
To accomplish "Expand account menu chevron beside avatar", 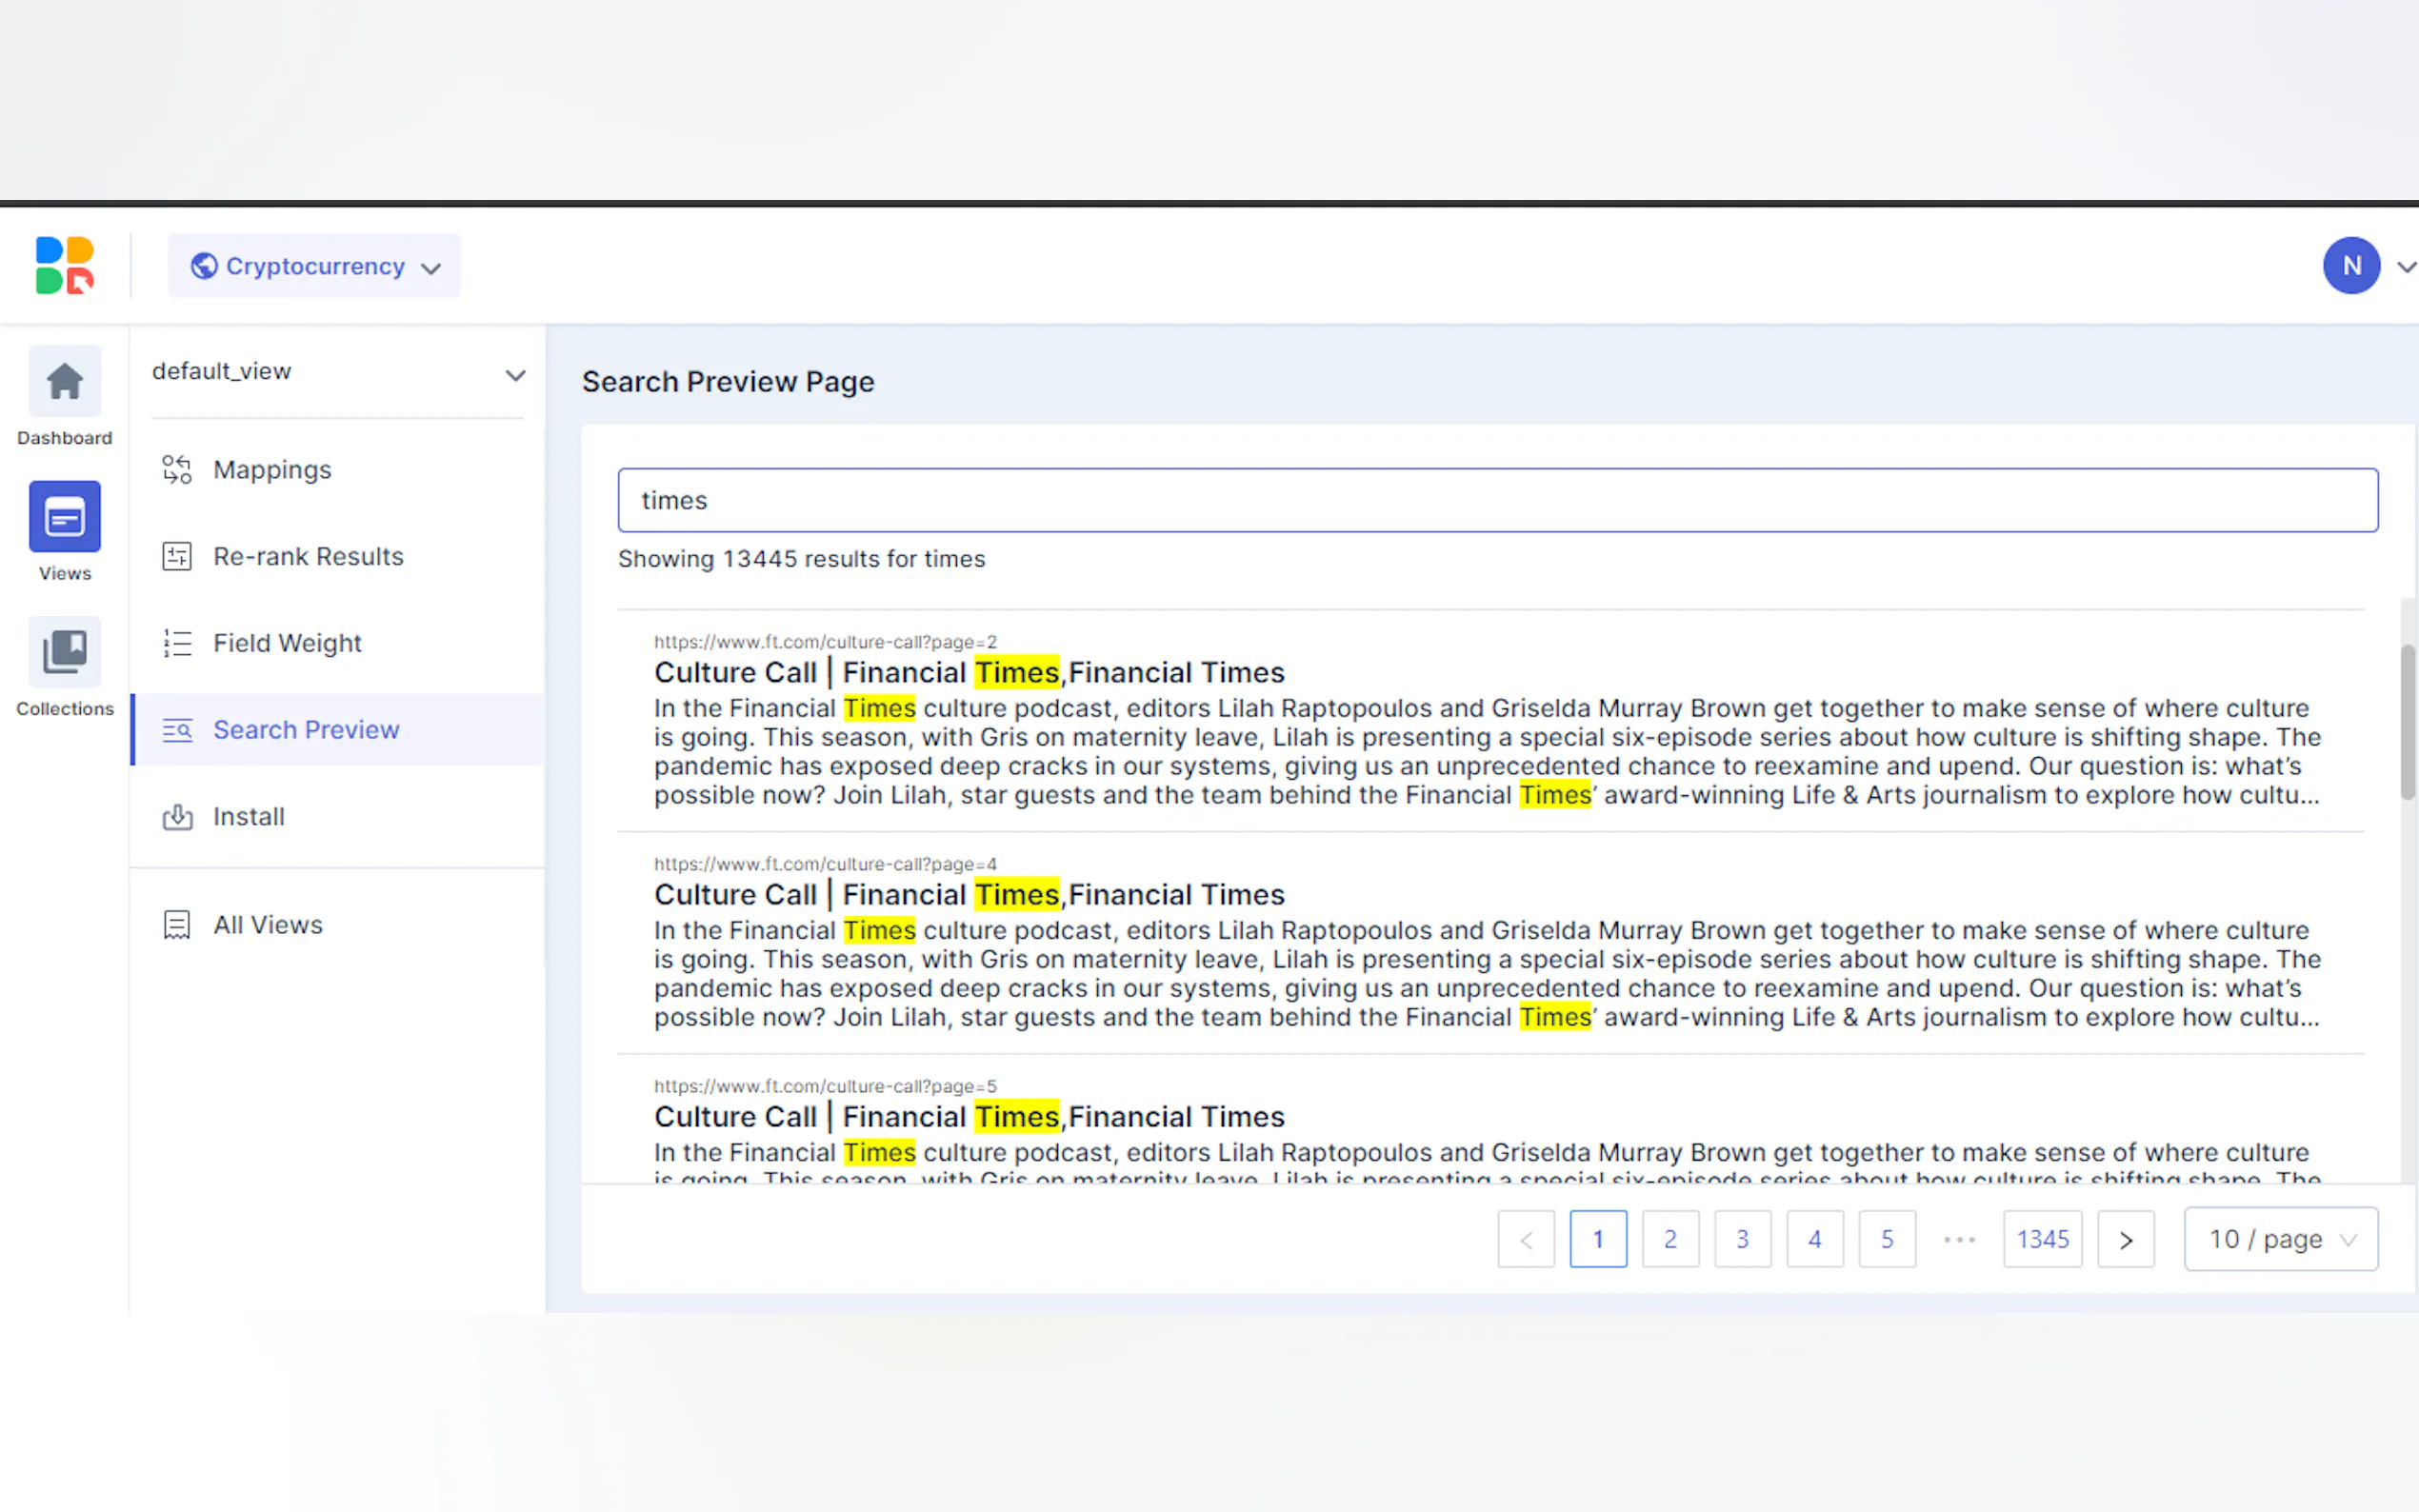I will tap(2406, 267).
